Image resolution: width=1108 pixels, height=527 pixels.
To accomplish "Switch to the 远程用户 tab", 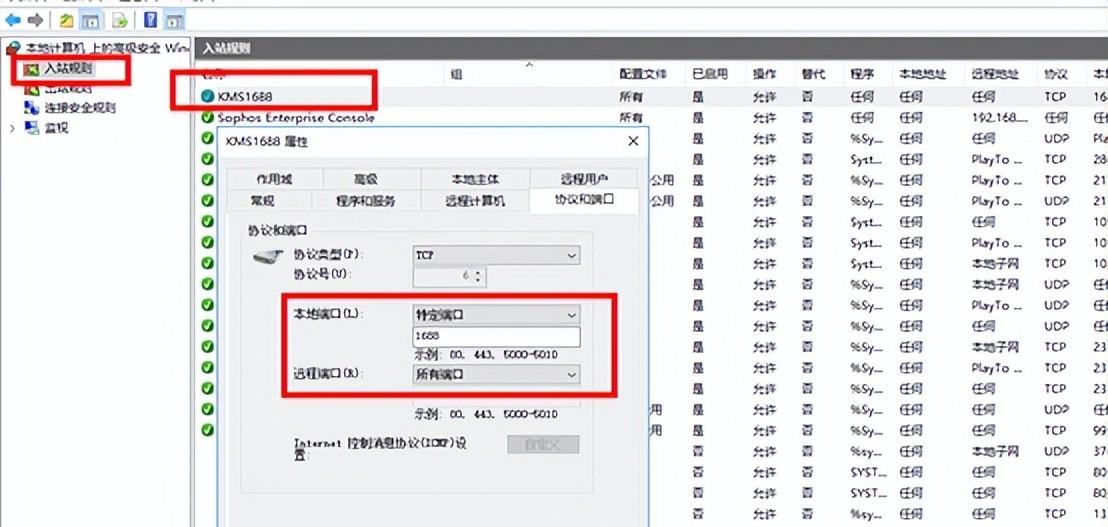I will point(584,179).
